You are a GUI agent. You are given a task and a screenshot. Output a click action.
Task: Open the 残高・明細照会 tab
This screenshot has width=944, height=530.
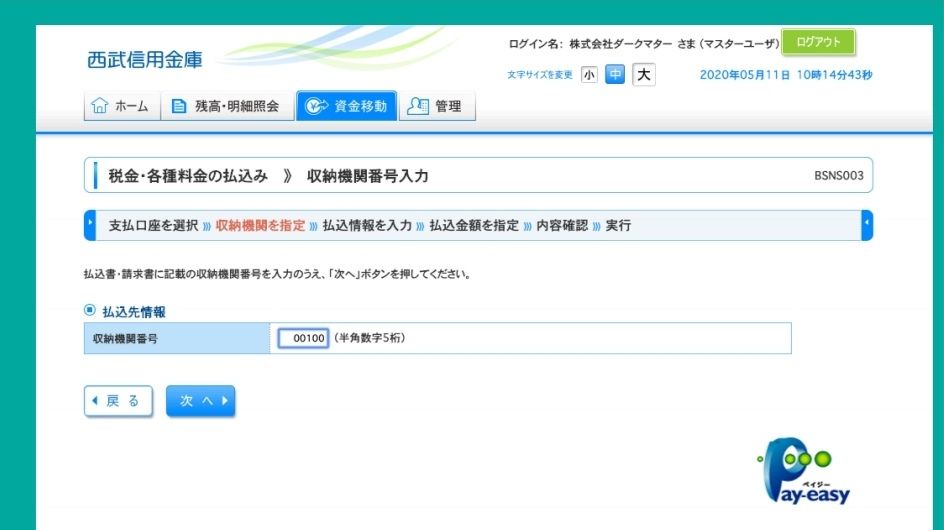point(227,106)
